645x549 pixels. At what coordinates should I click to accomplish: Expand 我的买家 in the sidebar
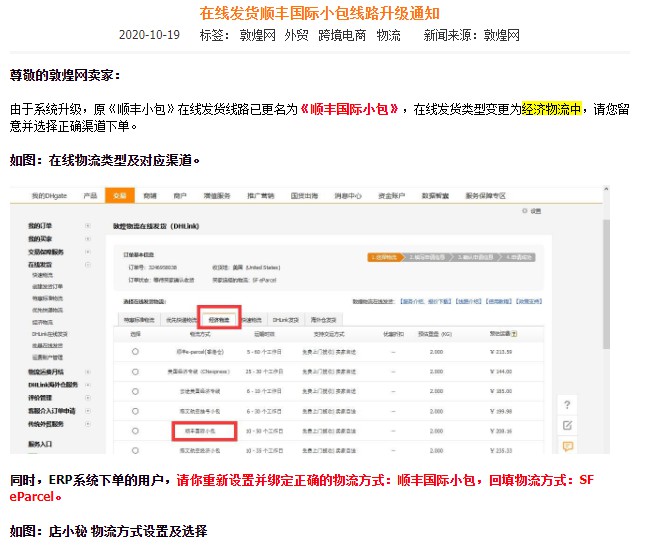point(88,239)
